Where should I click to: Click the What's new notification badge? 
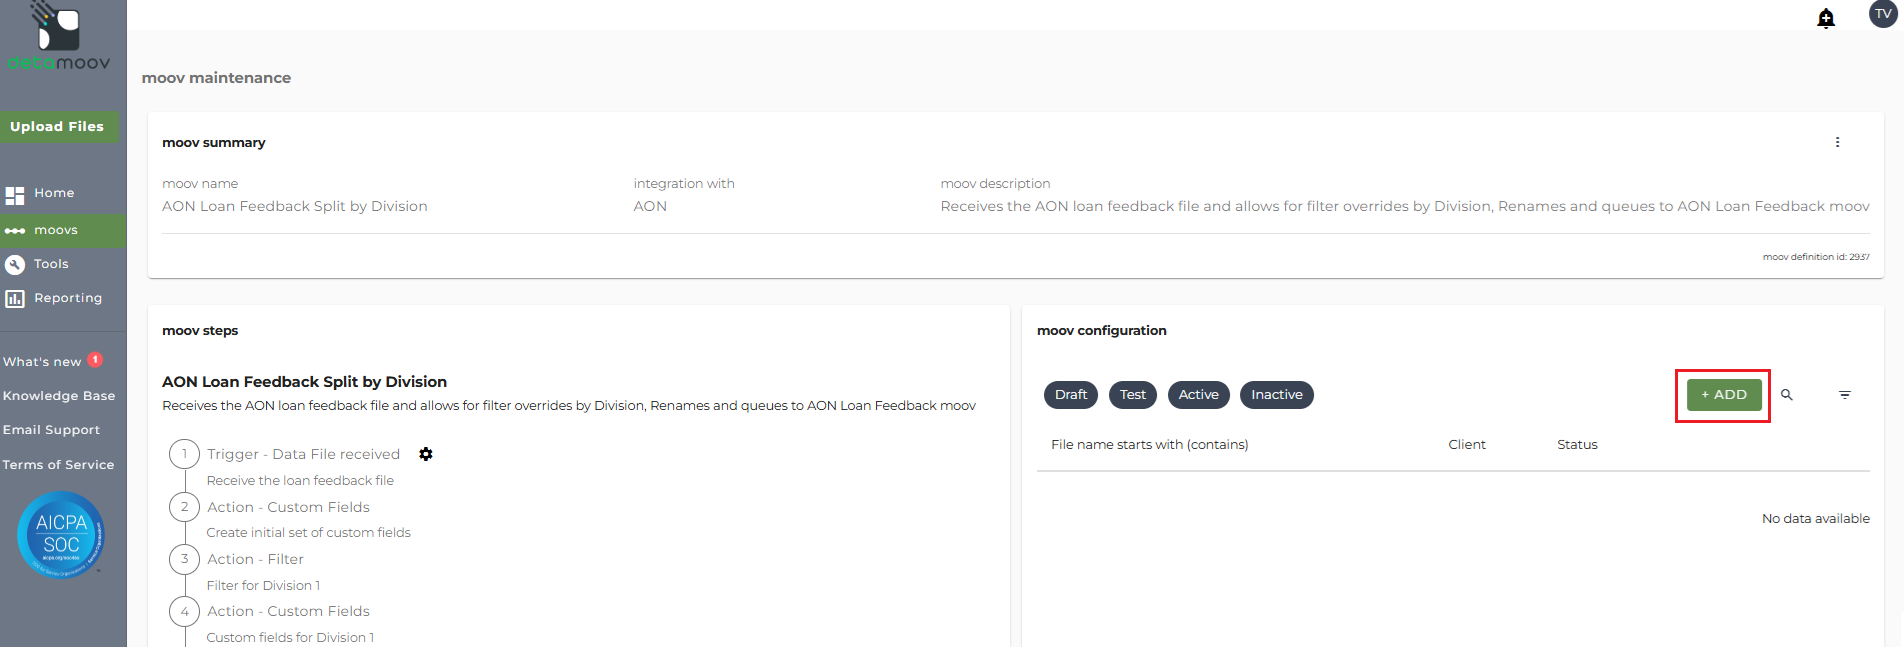pyautogui.click(x=95, y=360)
